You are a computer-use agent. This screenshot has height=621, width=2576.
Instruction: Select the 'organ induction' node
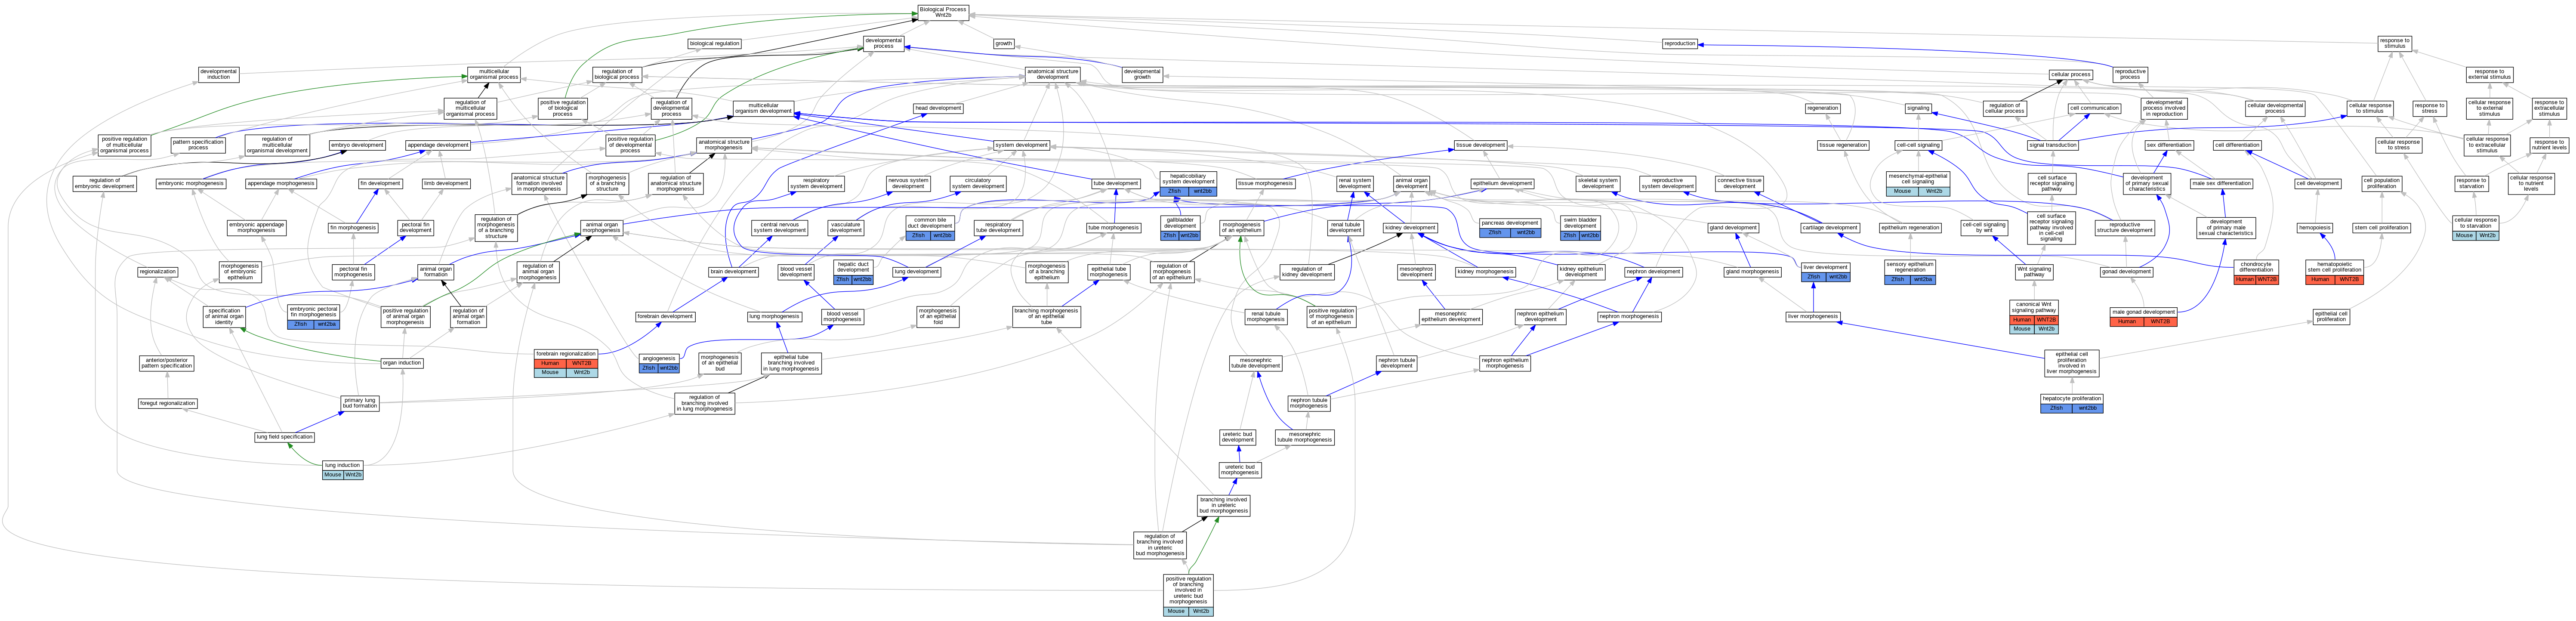[x=402, y=363]
